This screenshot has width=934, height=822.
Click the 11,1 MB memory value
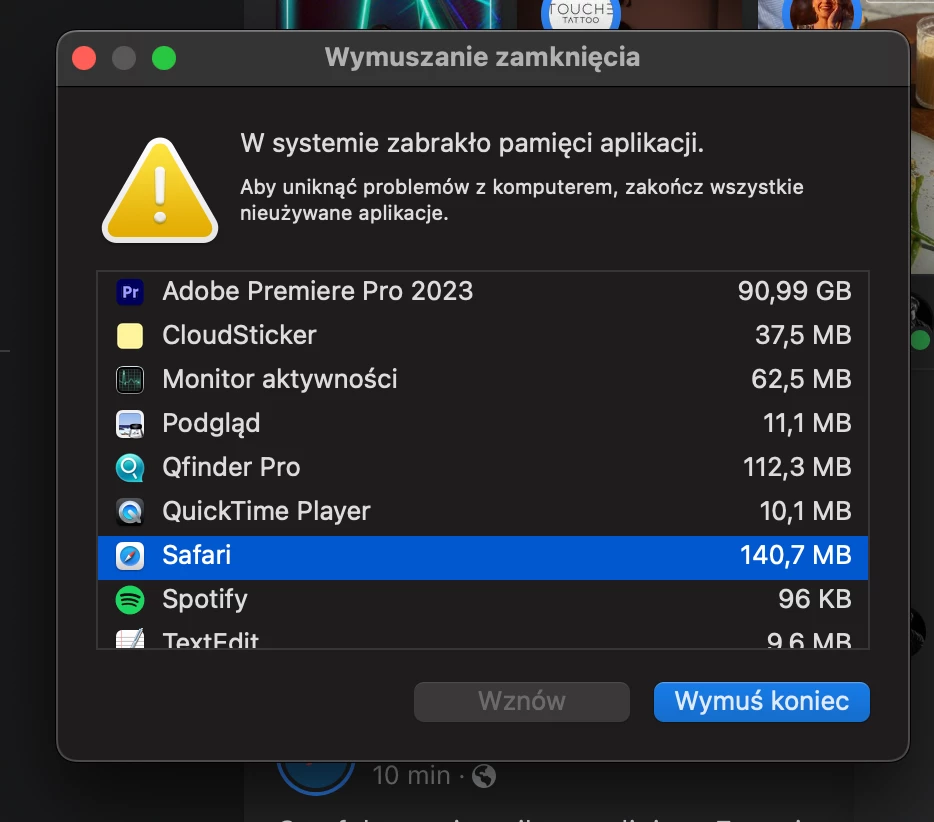click(x=807, y=424)
